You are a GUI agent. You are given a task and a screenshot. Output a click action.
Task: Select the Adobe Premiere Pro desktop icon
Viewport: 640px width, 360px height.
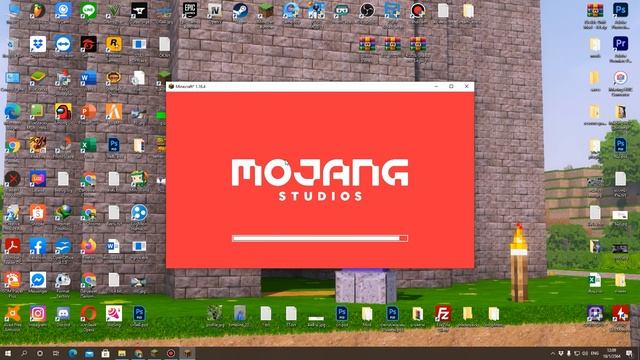click(620, 44)
